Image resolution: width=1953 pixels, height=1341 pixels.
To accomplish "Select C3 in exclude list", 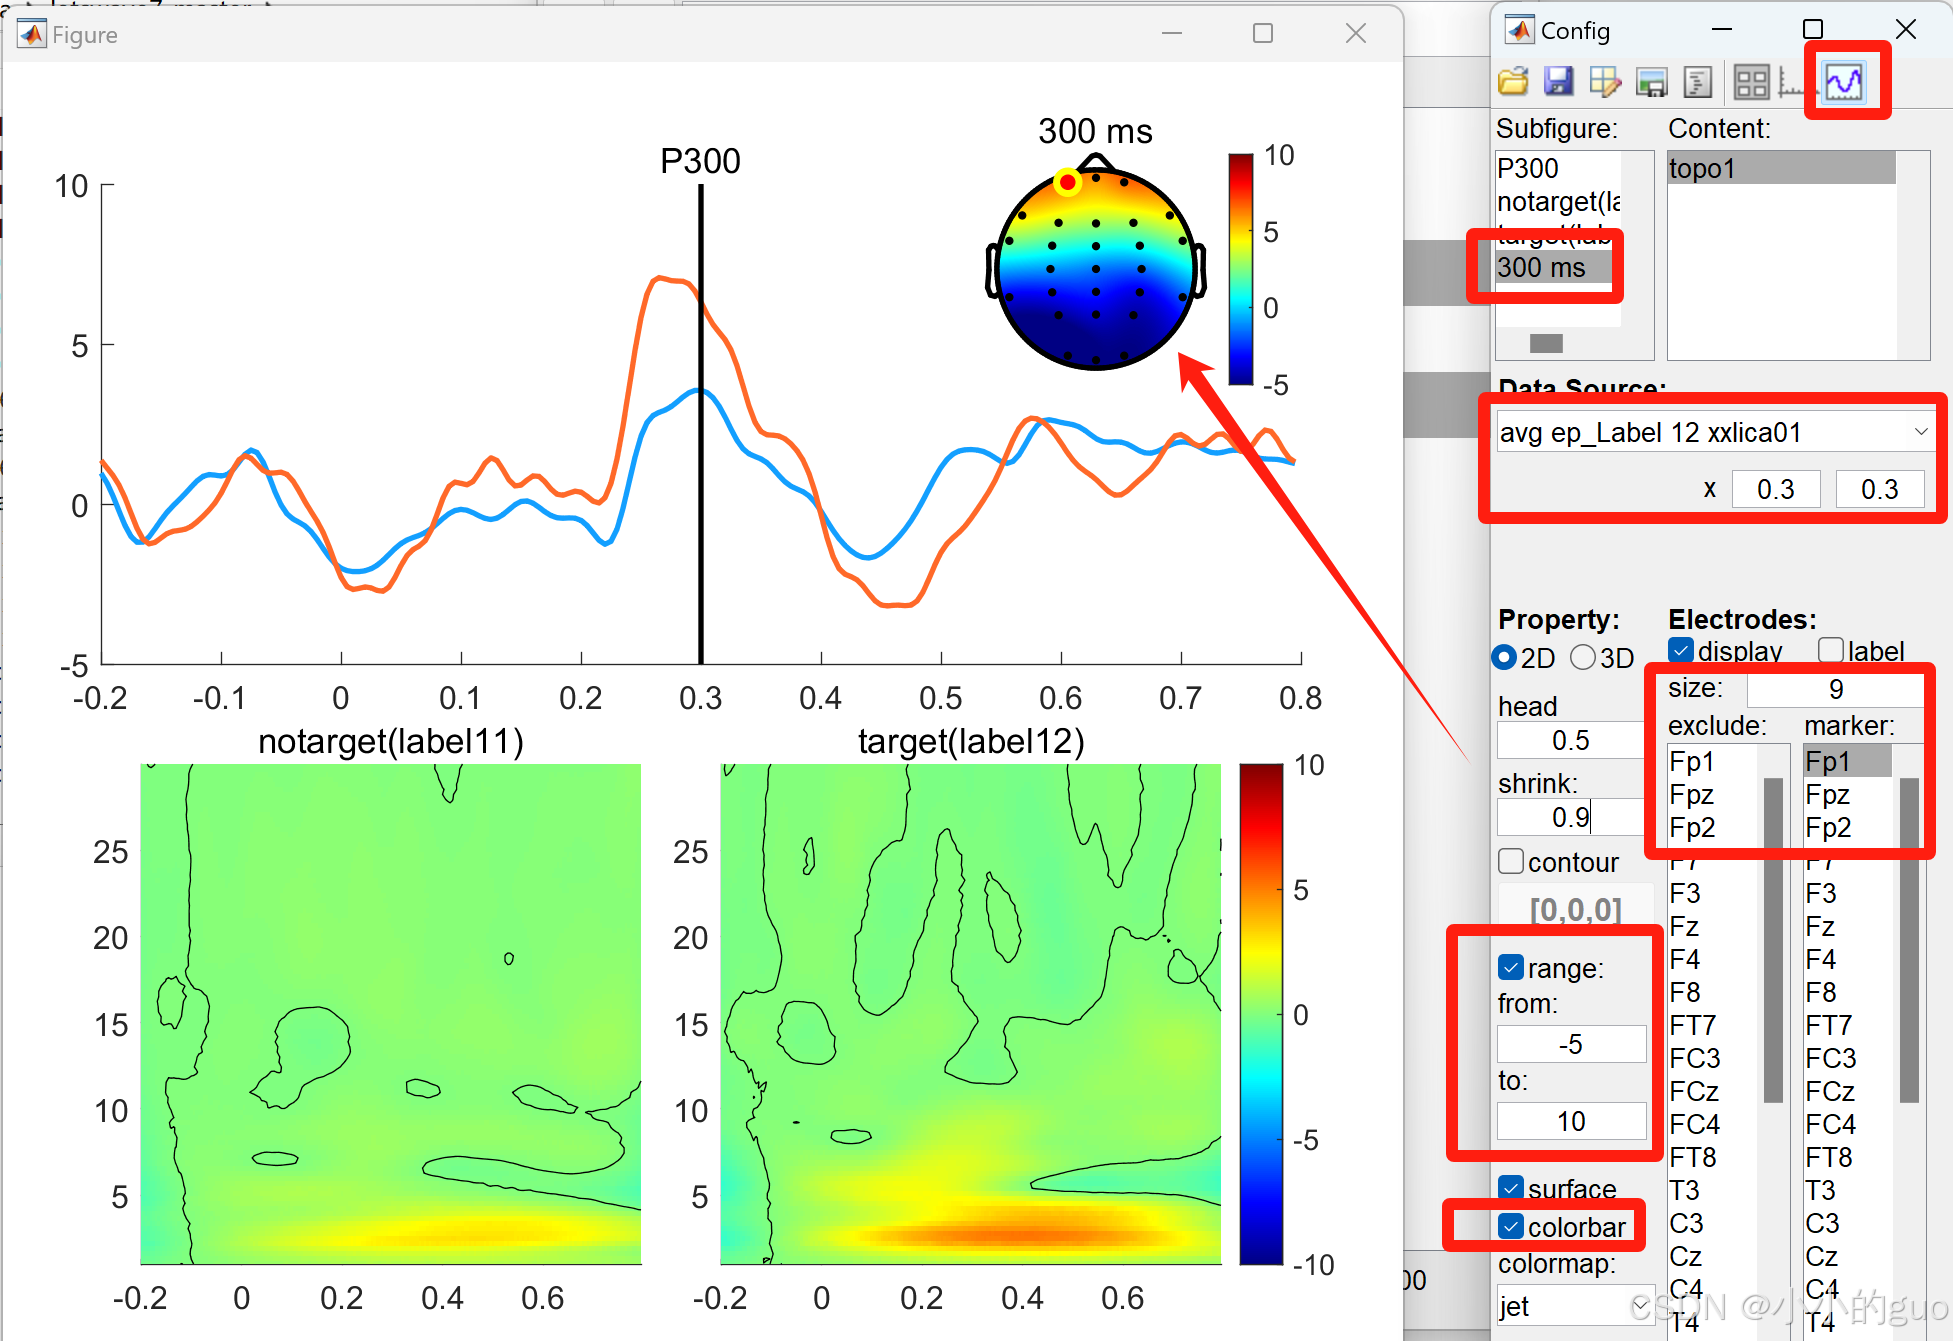I will click(x=1712, y=1223).
